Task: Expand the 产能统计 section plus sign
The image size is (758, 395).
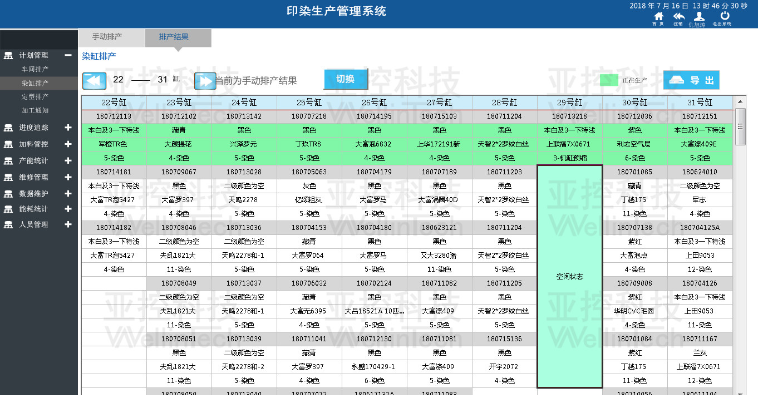Action: click(68, 161)
